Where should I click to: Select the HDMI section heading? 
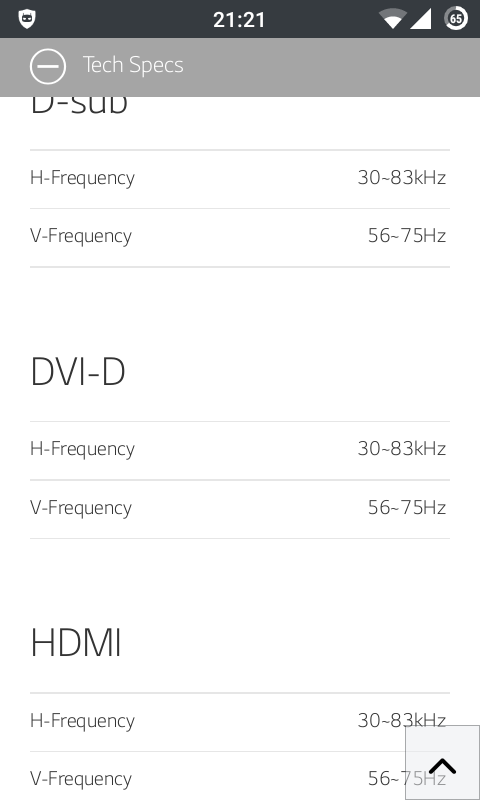tap(76, 643)
